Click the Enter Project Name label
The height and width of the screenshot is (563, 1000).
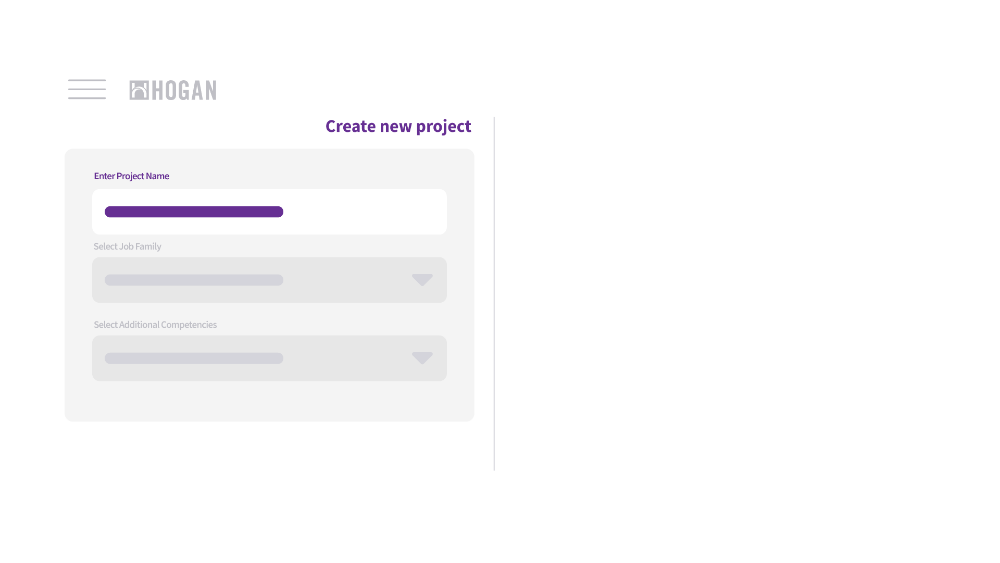pos(131,176)
